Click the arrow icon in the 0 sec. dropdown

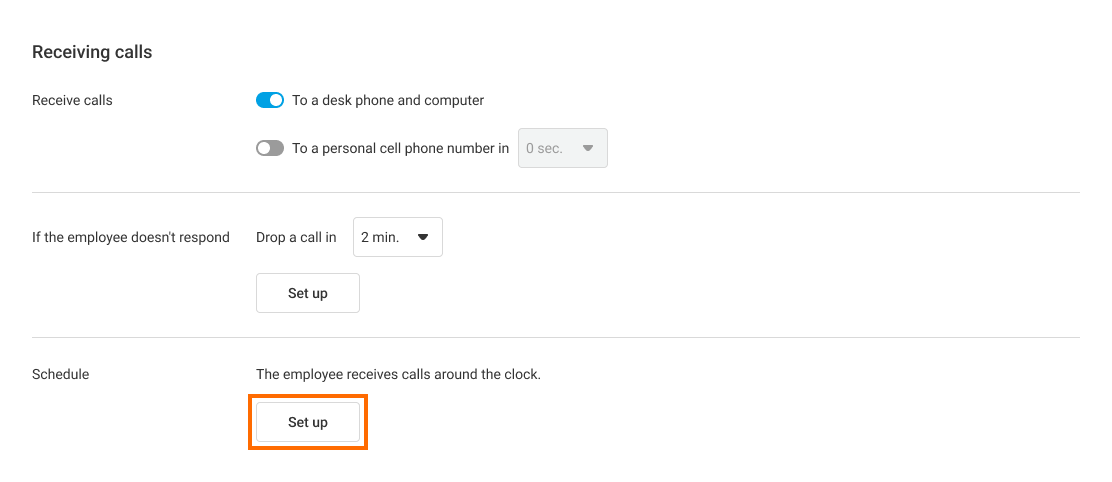pyautogui.click(x=588, y=148)
